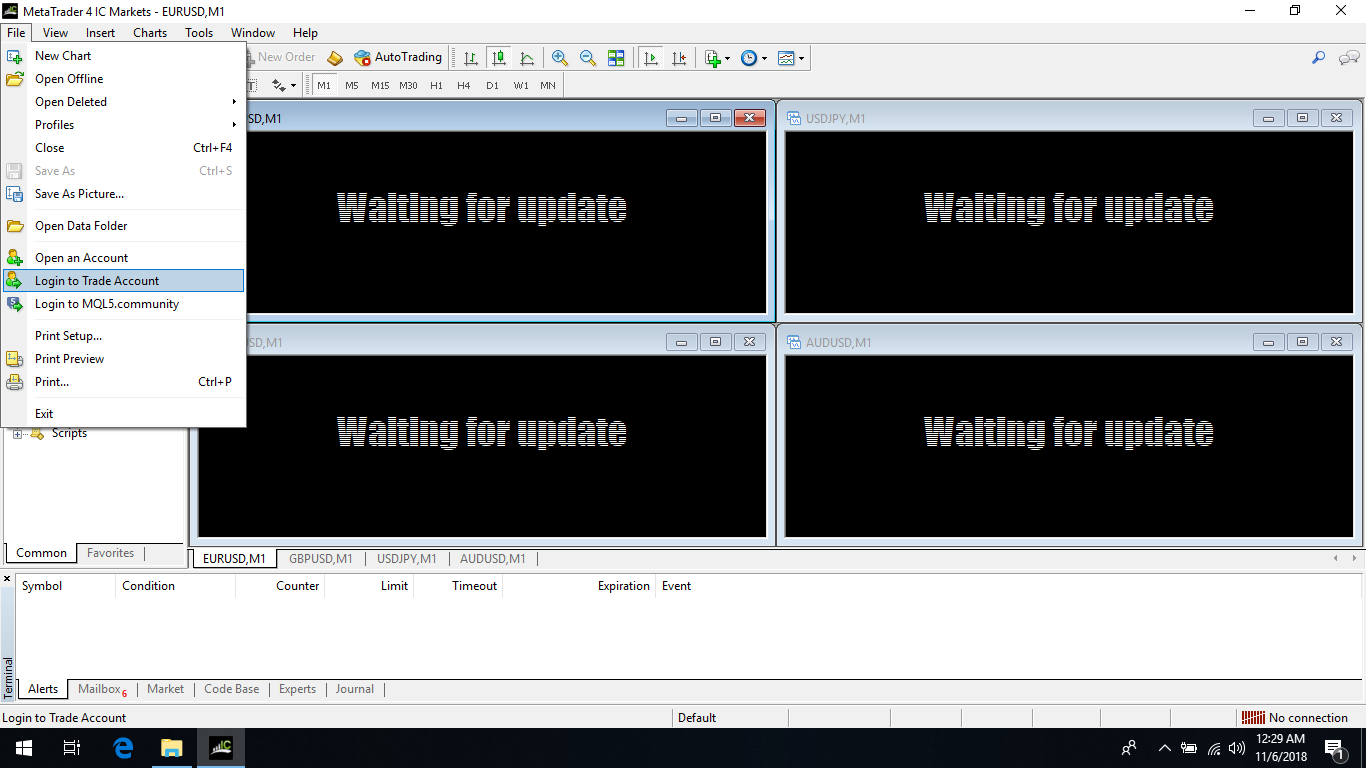1366x768 pixels.
Task: Select the W1 timeframe
Action: tap(521, 86)
